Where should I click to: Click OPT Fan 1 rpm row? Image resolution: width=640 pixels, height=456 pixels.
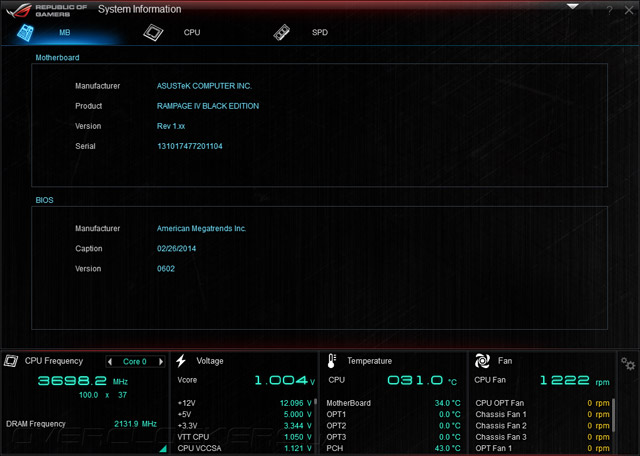point(542,448)
